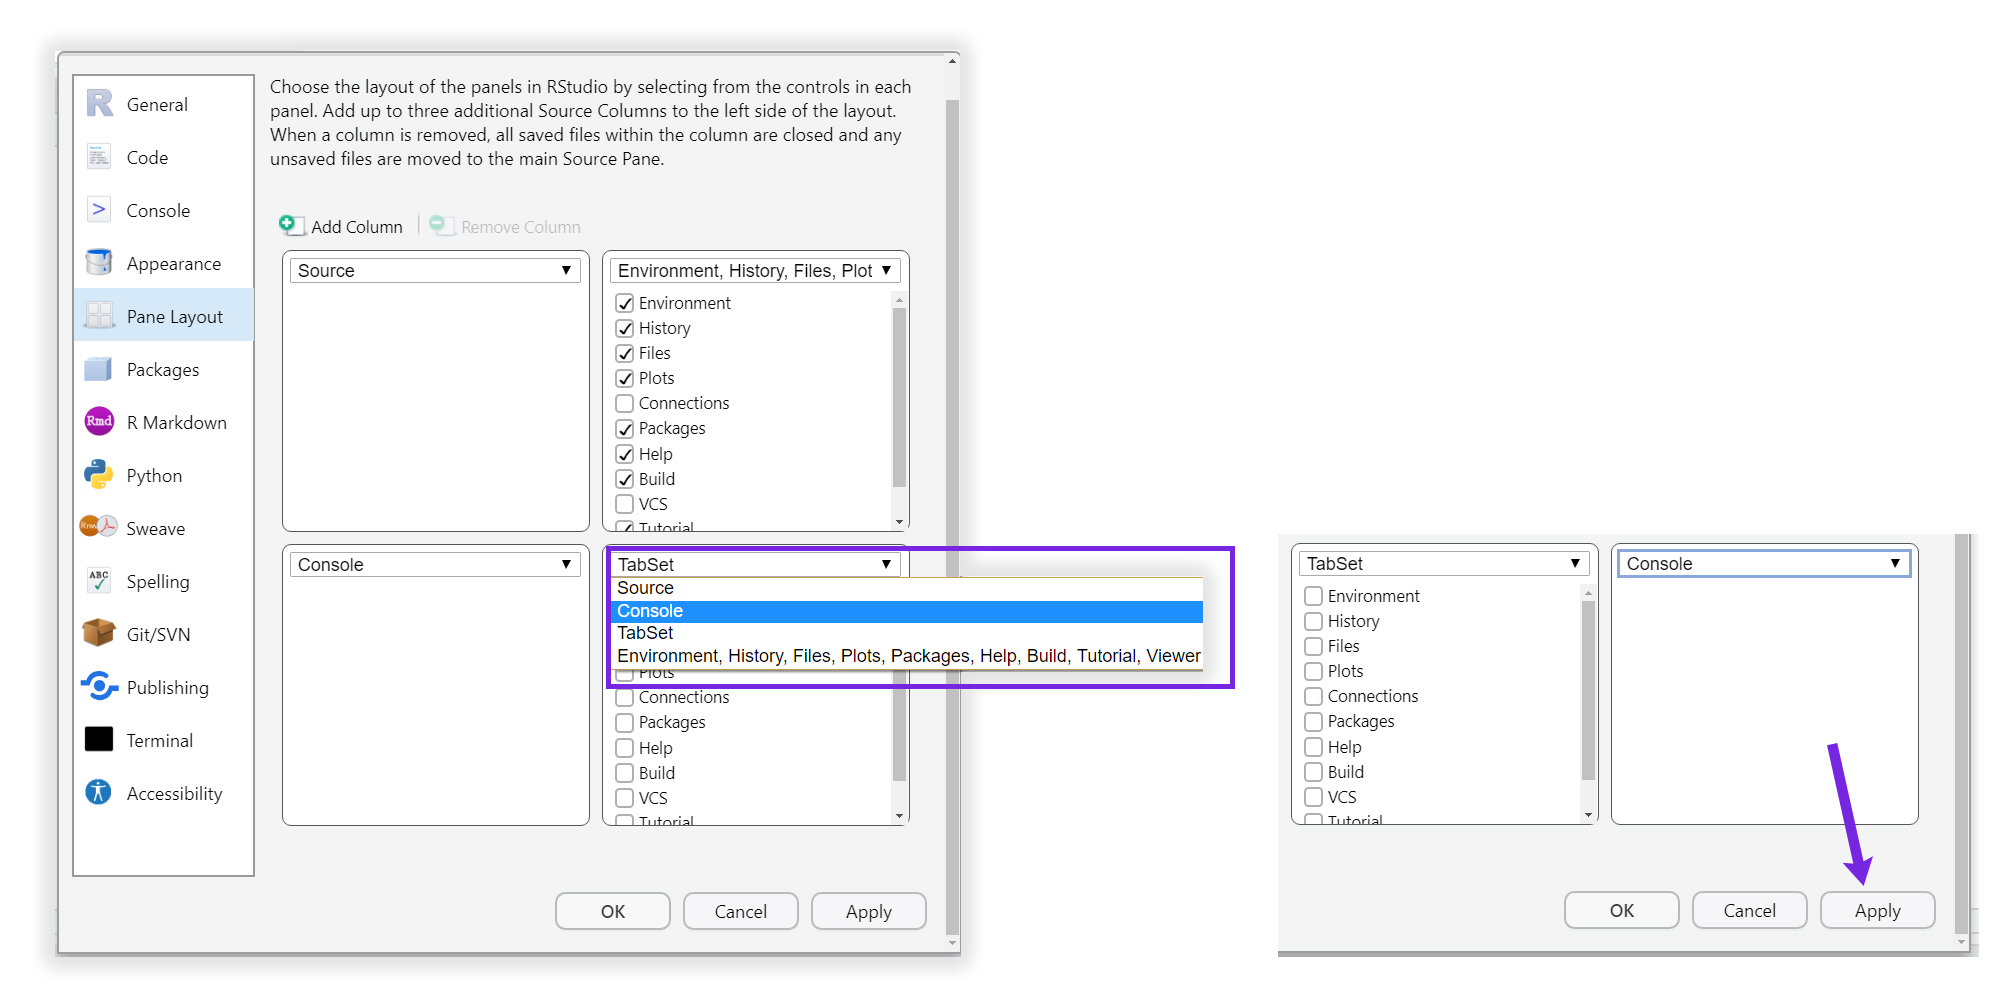Click the General R logo icon

click(x=99, y=103)
